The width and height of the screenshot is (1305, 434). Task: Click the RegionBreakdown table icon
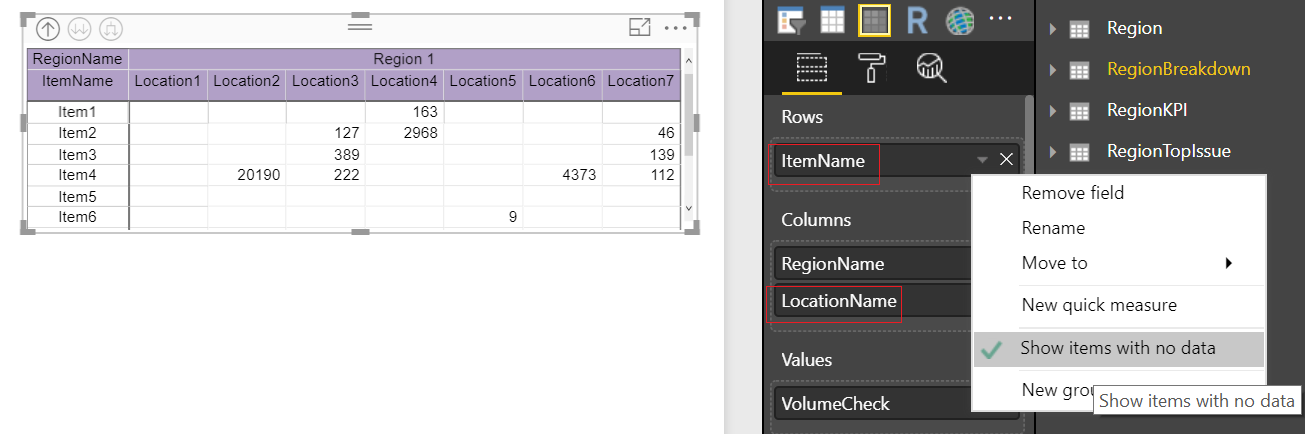click(1079, 70)
